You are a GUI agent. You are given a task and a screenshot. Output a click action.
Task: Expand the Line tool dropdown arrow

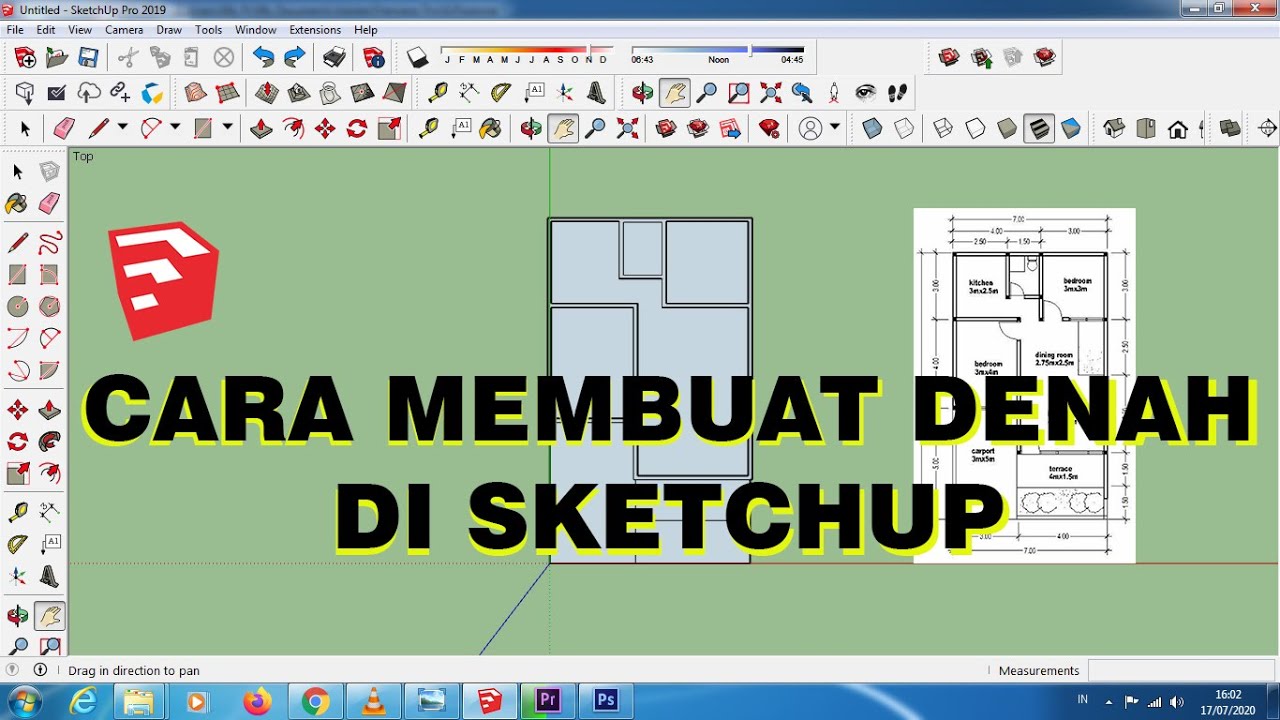point(122,127)
